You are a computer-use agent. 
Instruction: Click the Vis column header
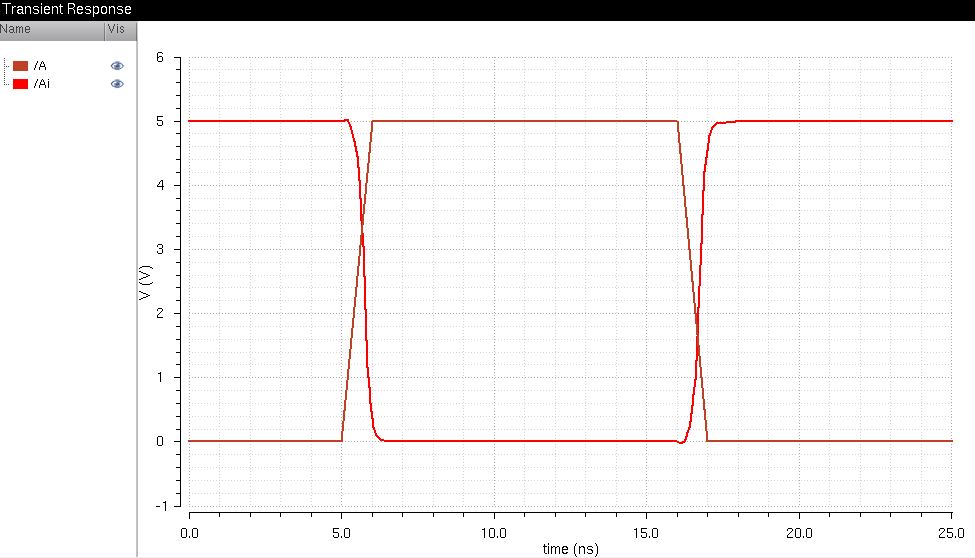pos(121,30)
